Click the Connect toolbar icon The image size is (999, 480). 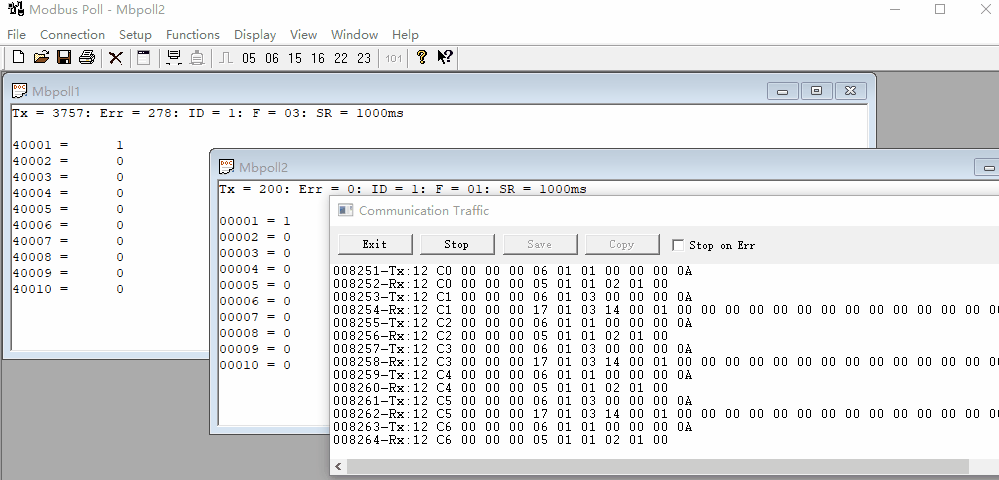pyautogui.click(x=173, y=57)
